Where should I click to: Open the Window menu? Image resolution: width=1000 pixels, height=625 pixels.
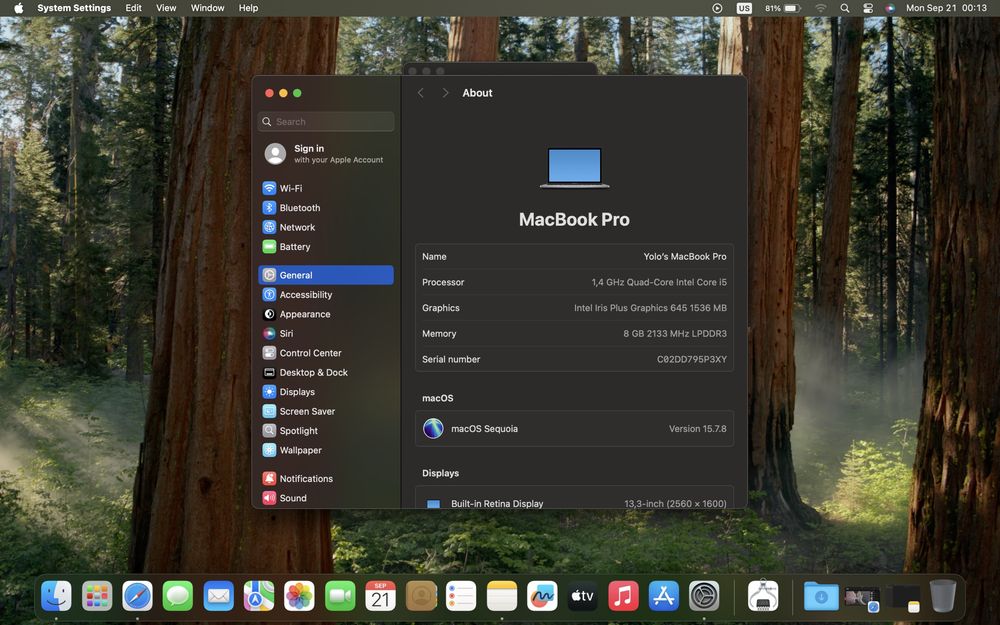(207, 8)
